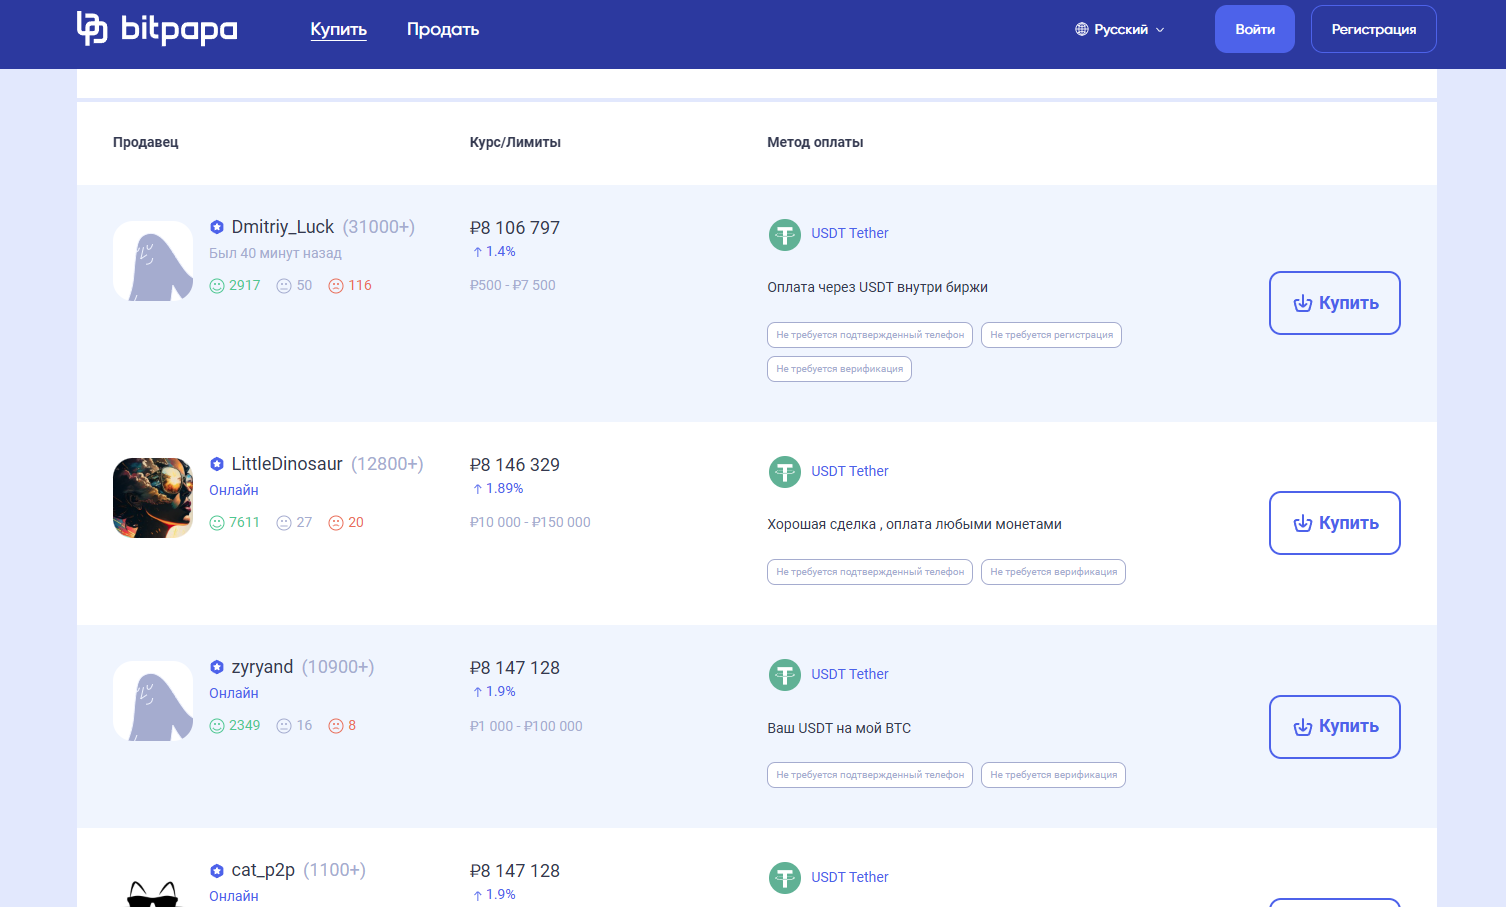Click the bitpapa logo

point(157,29)
